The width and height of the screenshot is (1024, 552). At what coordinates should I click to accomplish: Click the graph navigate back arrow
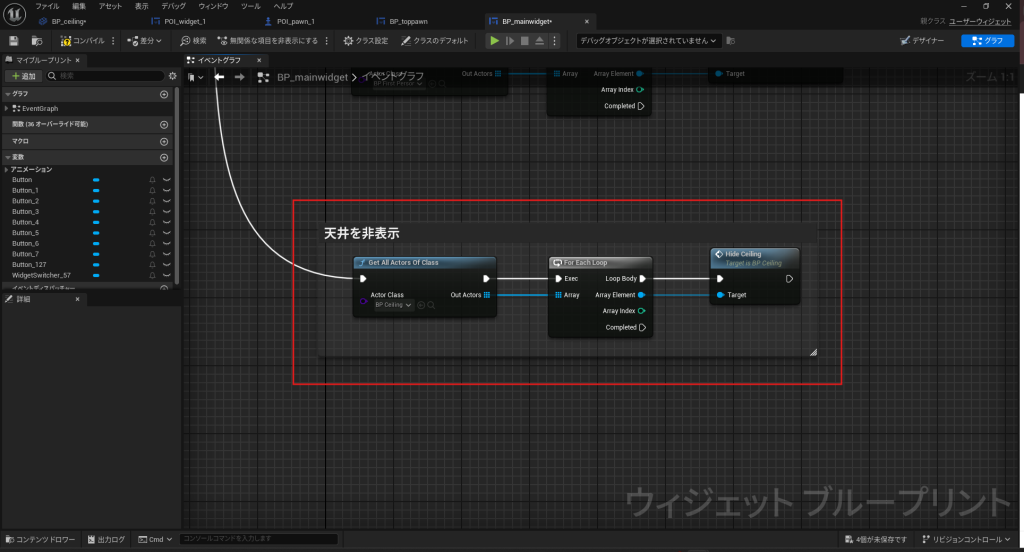[219, 77]
